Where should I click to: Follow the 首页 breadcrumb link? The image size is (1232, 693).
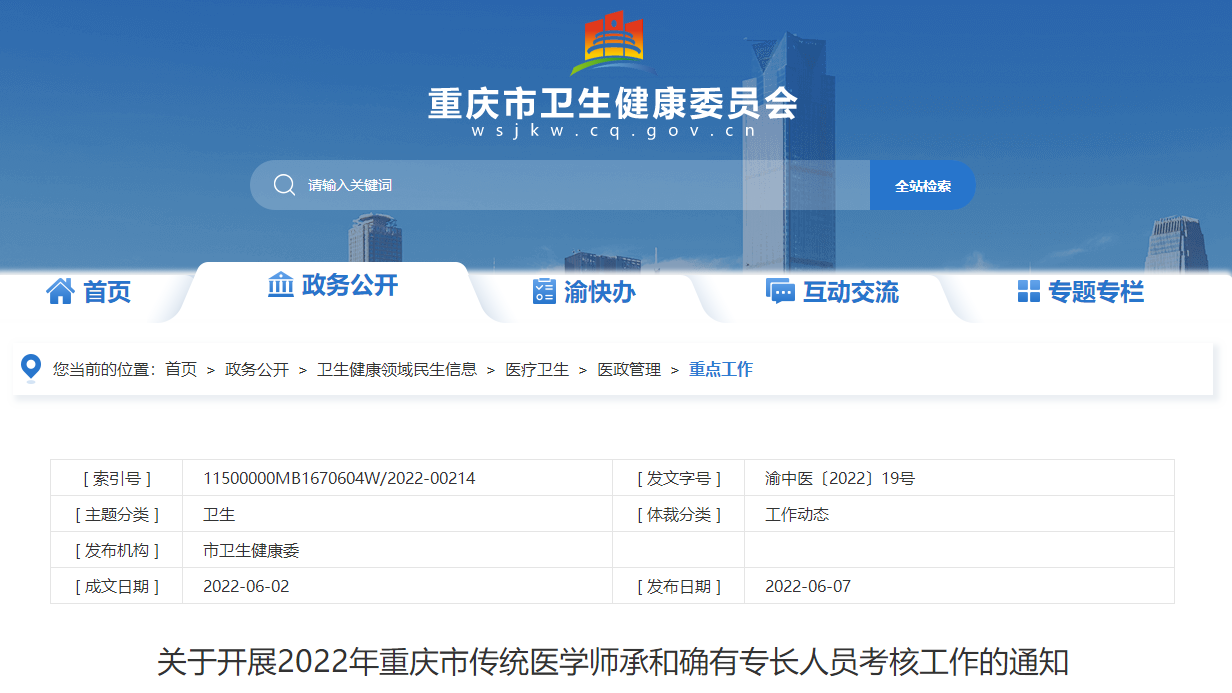coord(181,370)
